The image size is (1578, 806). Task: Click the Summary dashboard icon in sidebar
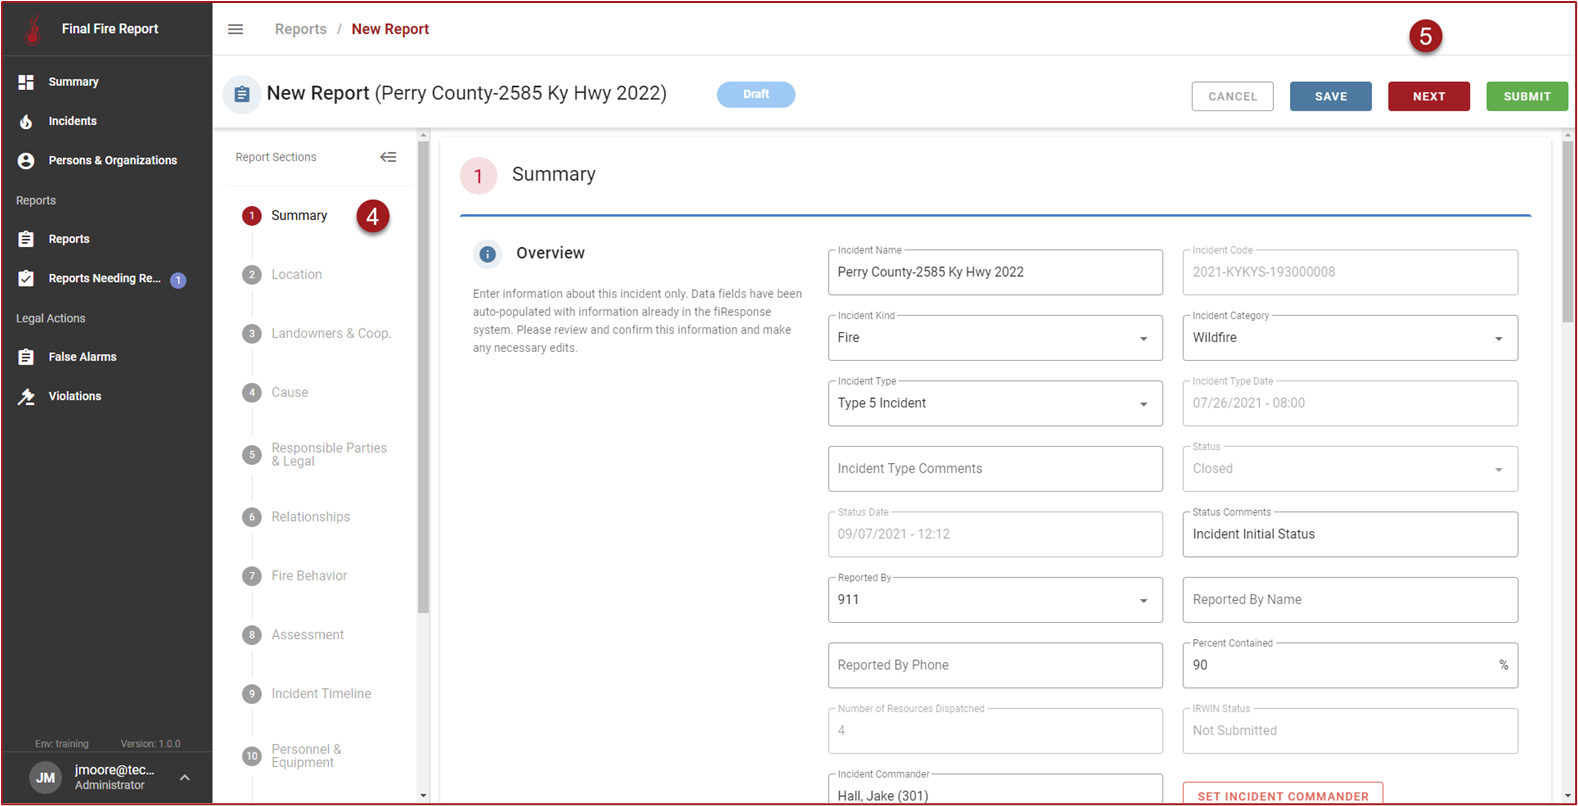point(26,82)
